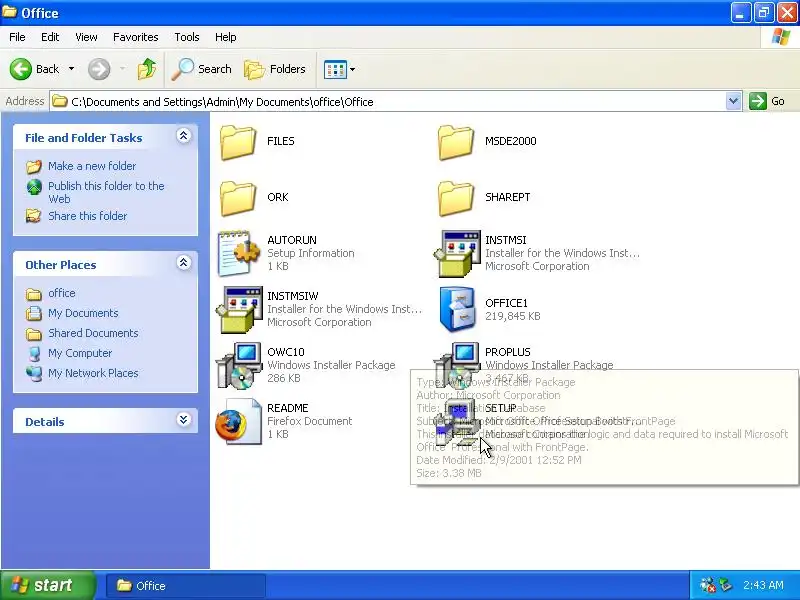Collapse the Other Places panel
This screenshot has height=600, width=800.
pos(184,262)
